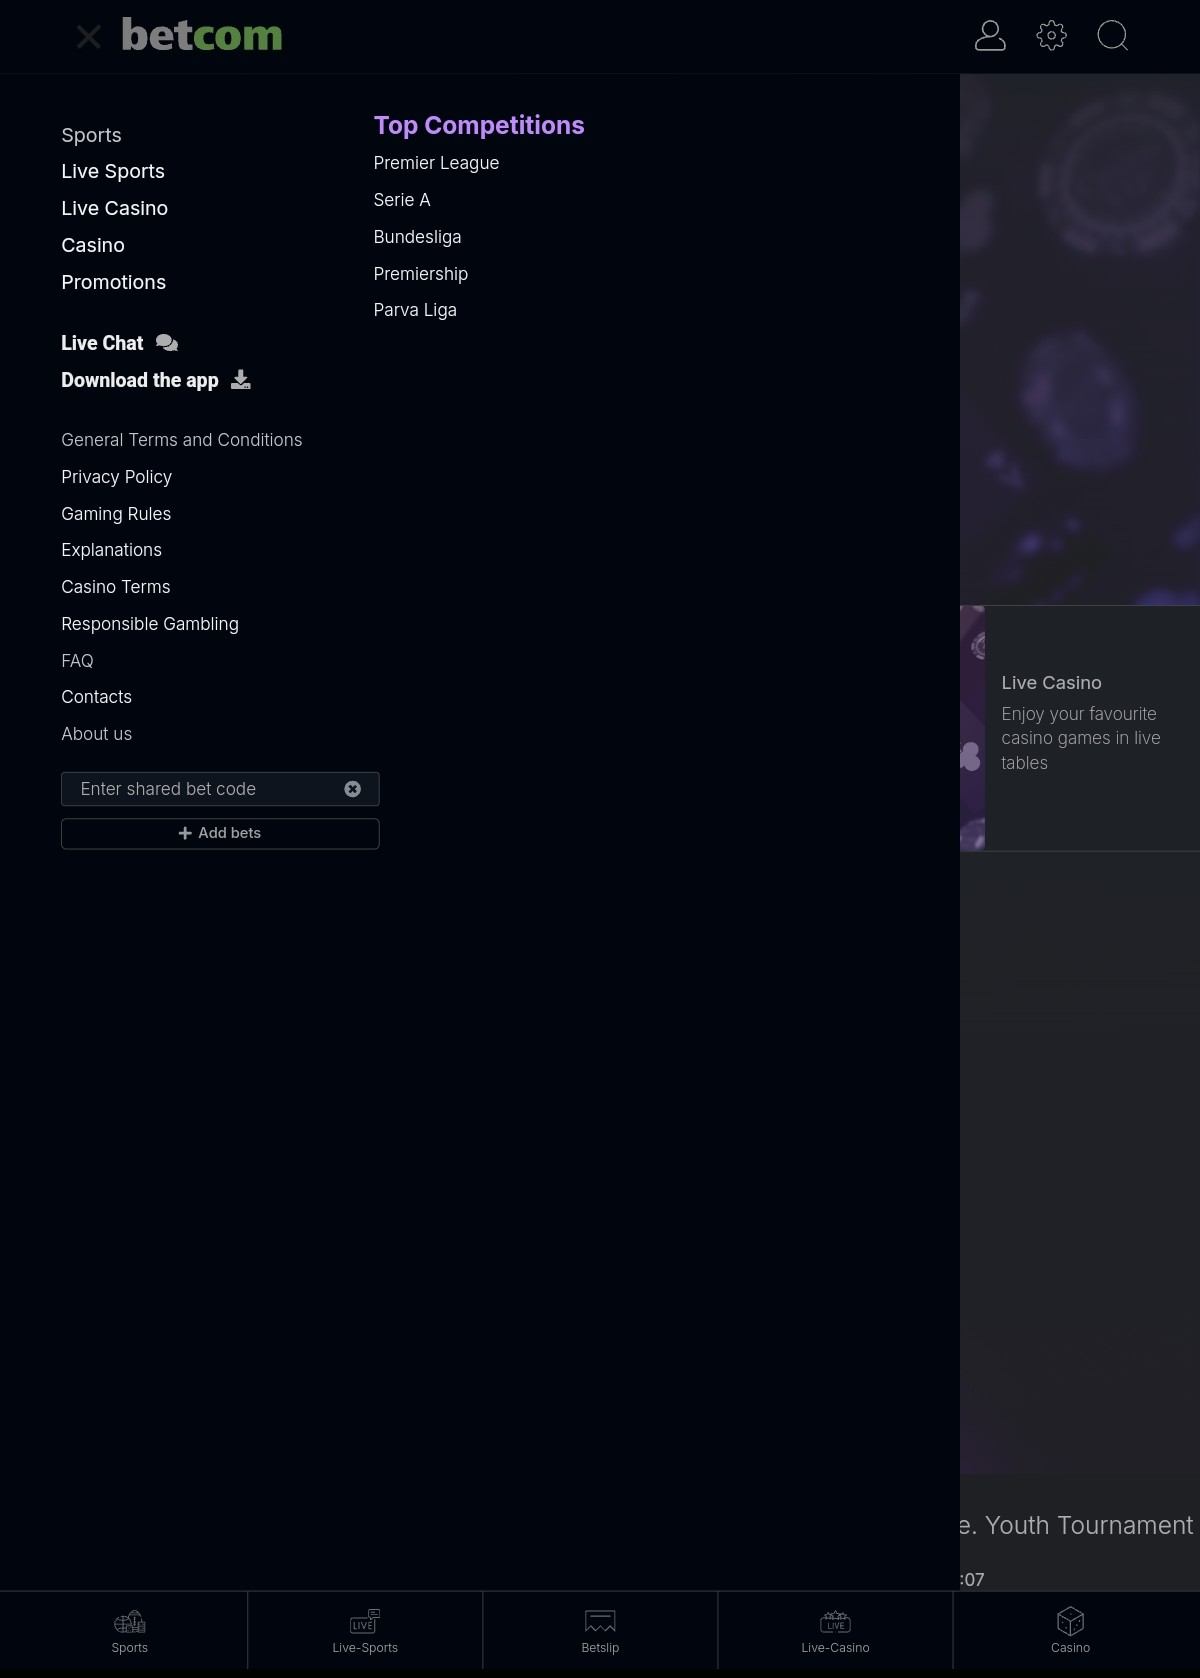
Task: Open Live Chat speech bubble icon
Action: 167,343
